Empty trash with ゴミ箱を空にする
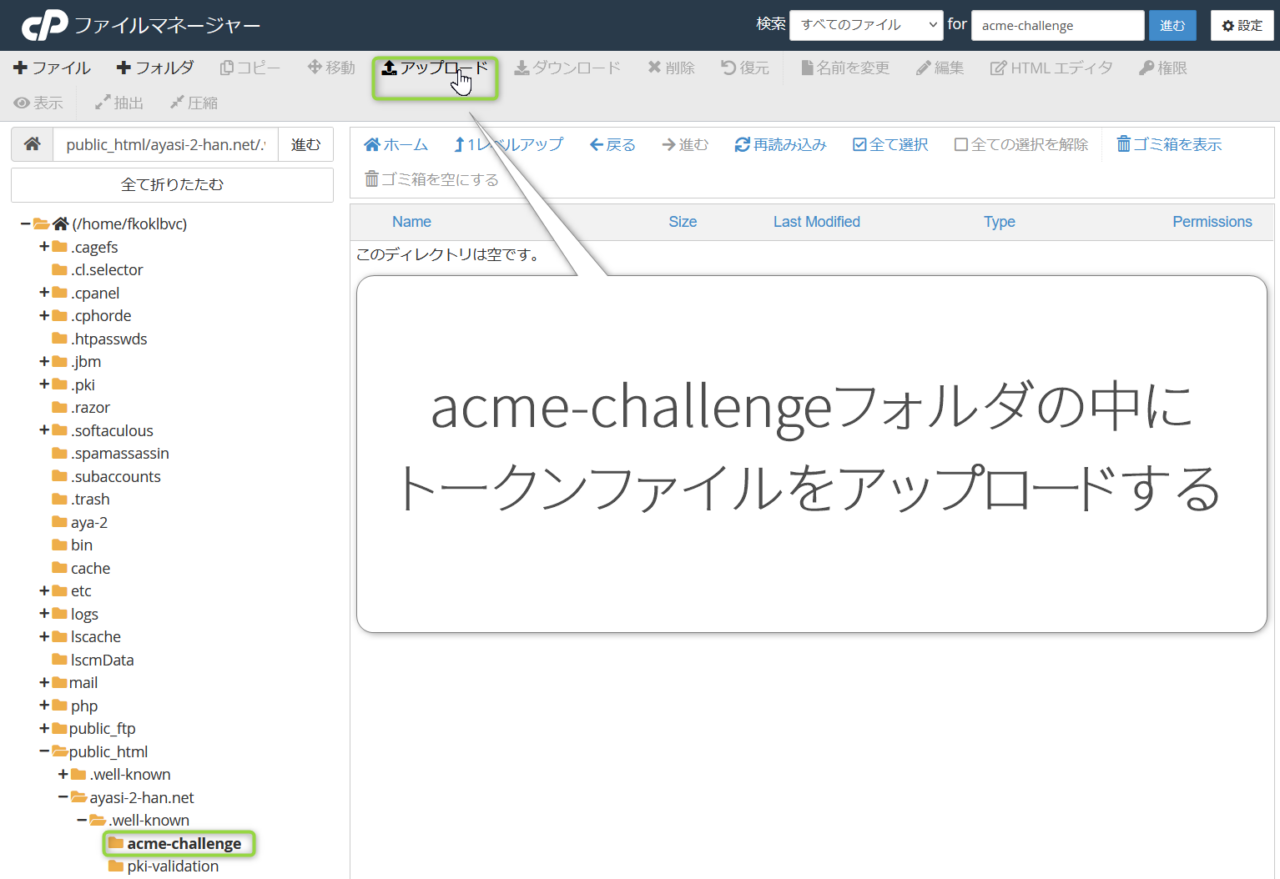 coord(431,179)
